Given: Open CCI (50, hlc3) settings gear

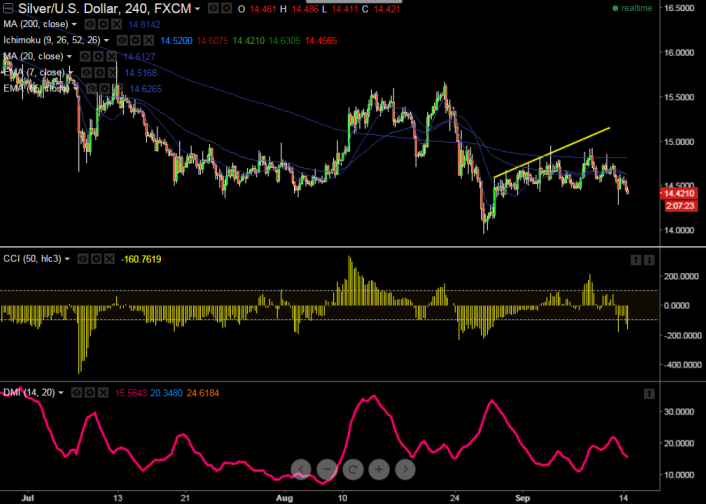Looking at the screenshot, I should click(96, 259).
